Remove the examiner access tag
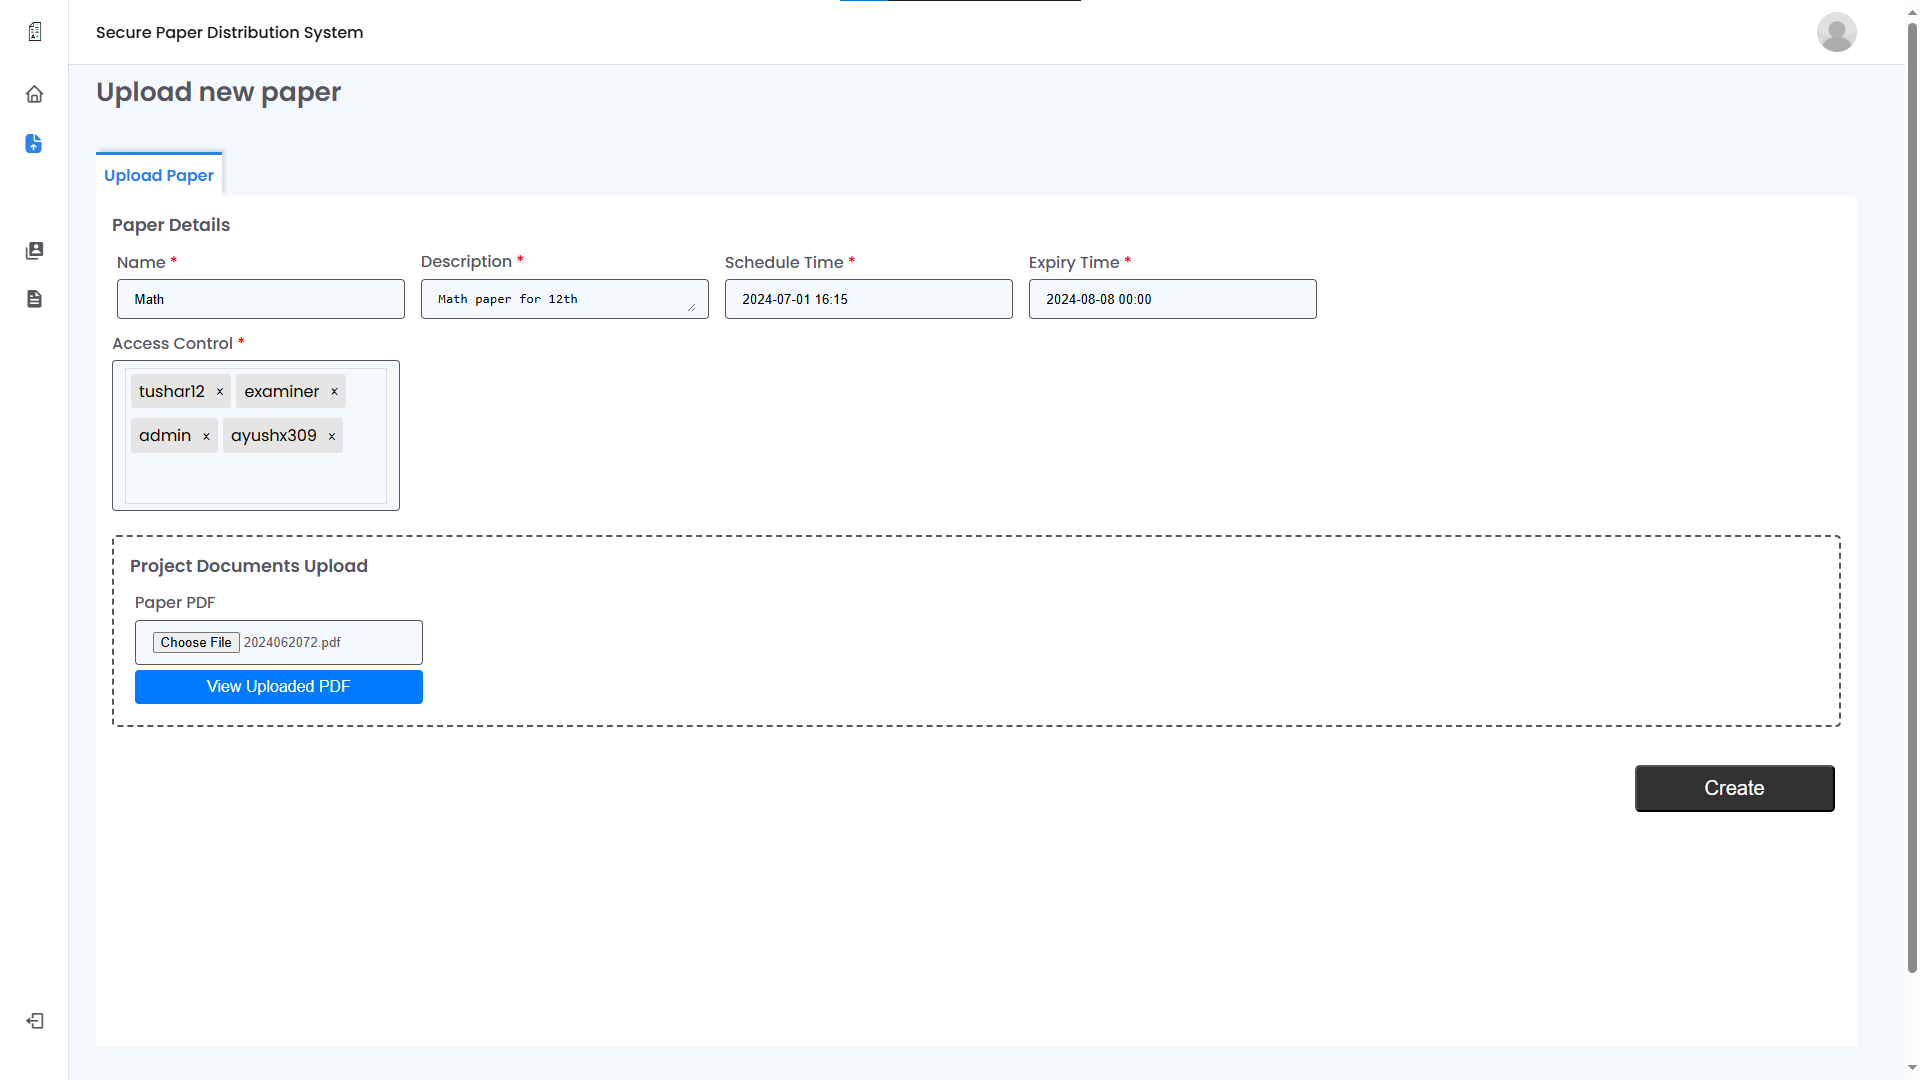The height and width of the screenshot is (1080, 1920). click(334, 392)
